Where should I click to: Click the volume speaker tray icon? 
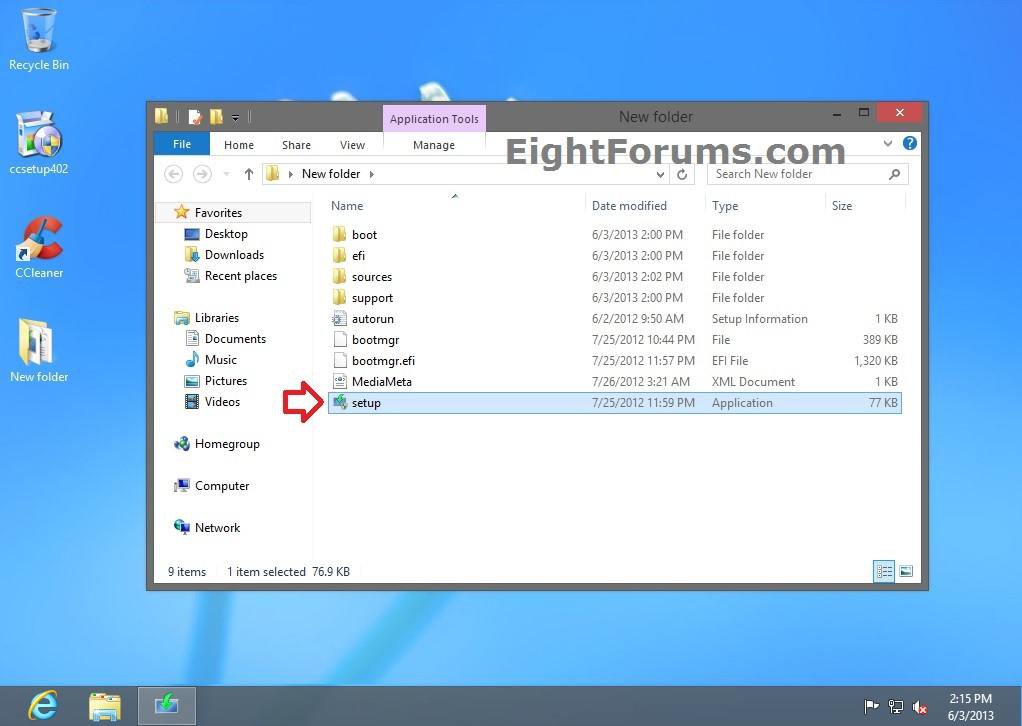click(920, 707)
